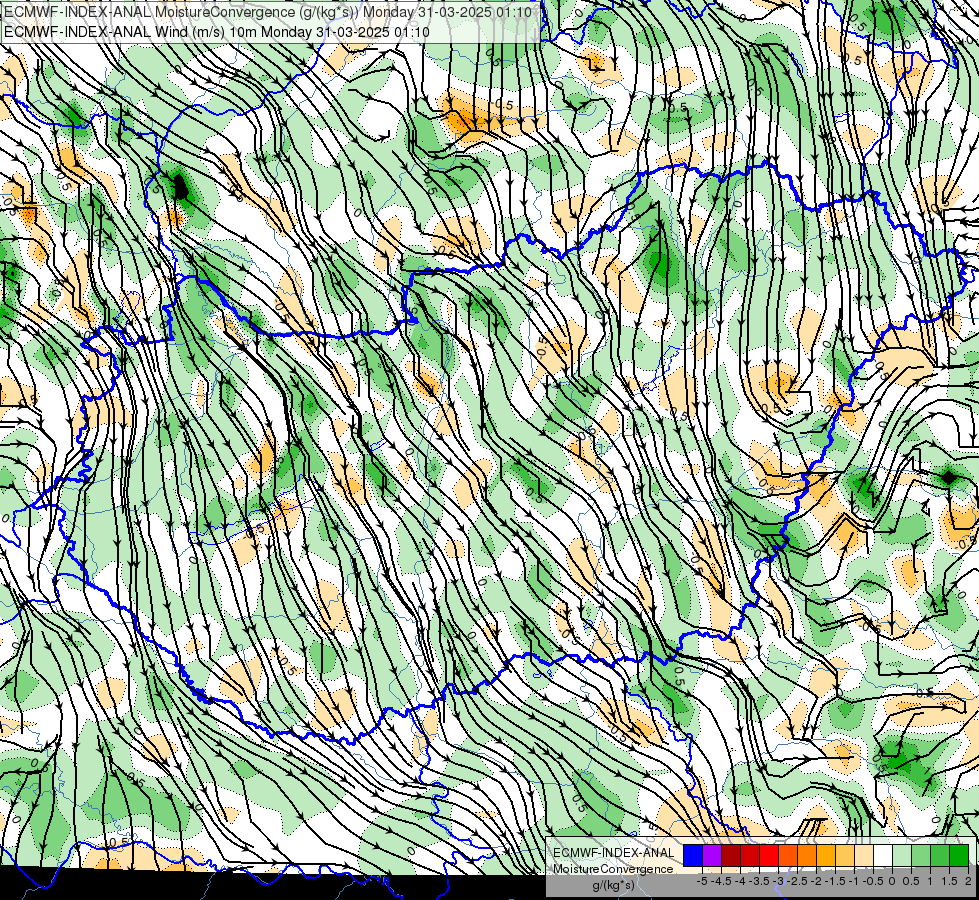Click the -3 tick label on the colorbar
This screenshot has width=979, height=900.
[x=778, y=881]
